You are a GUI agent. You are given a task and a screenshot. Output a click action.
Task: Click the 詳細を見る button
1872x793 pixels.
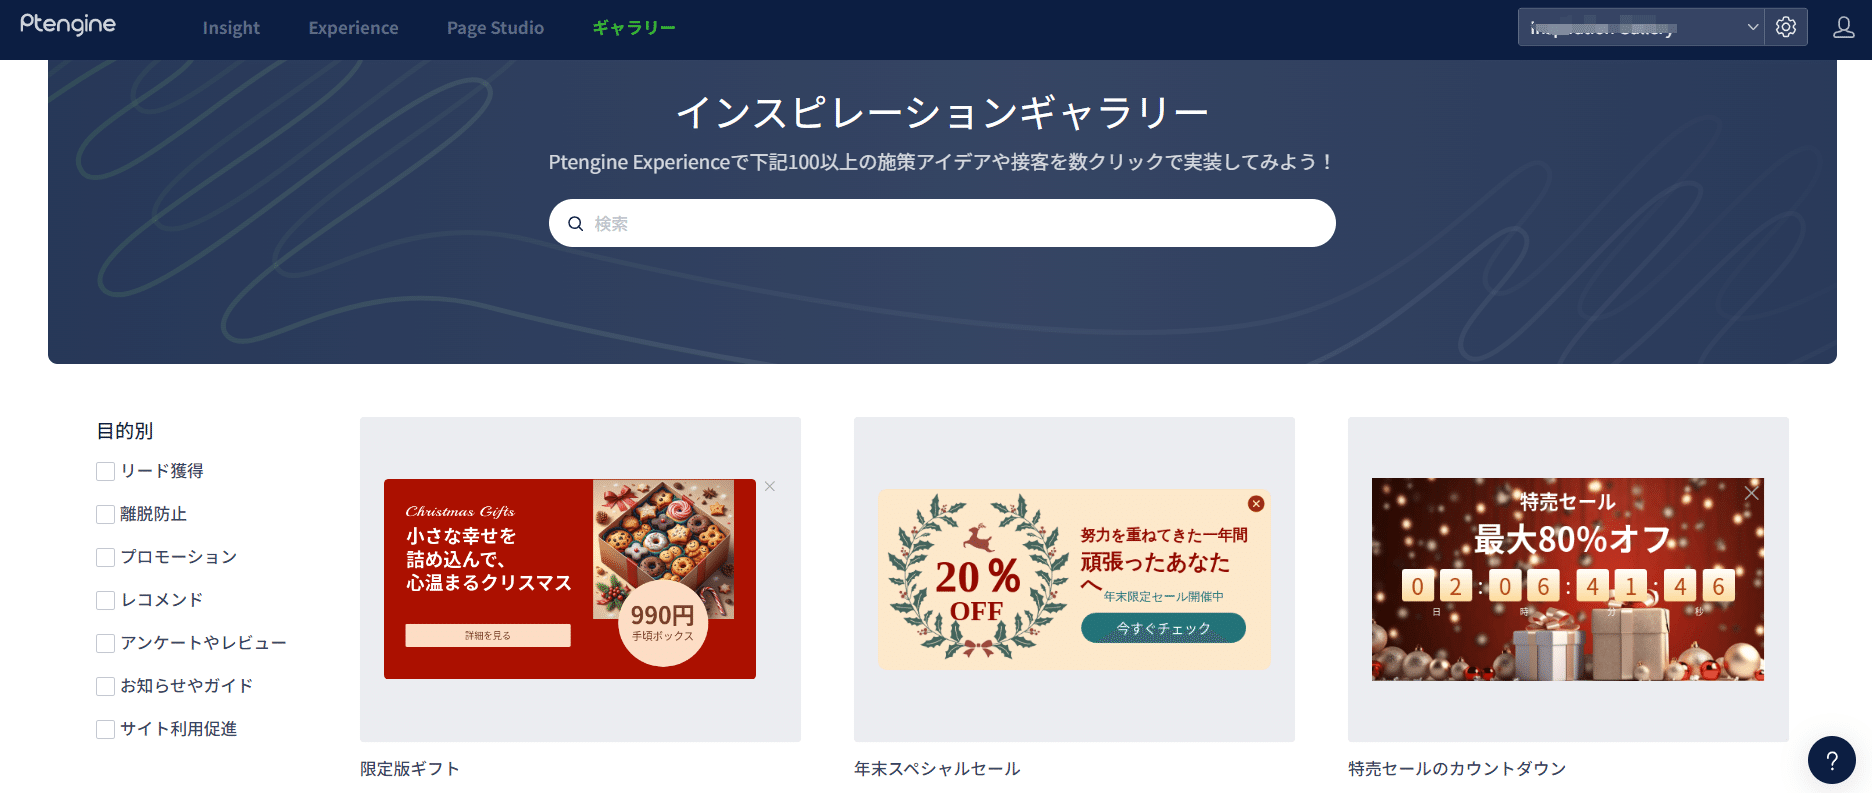point(488,635)
